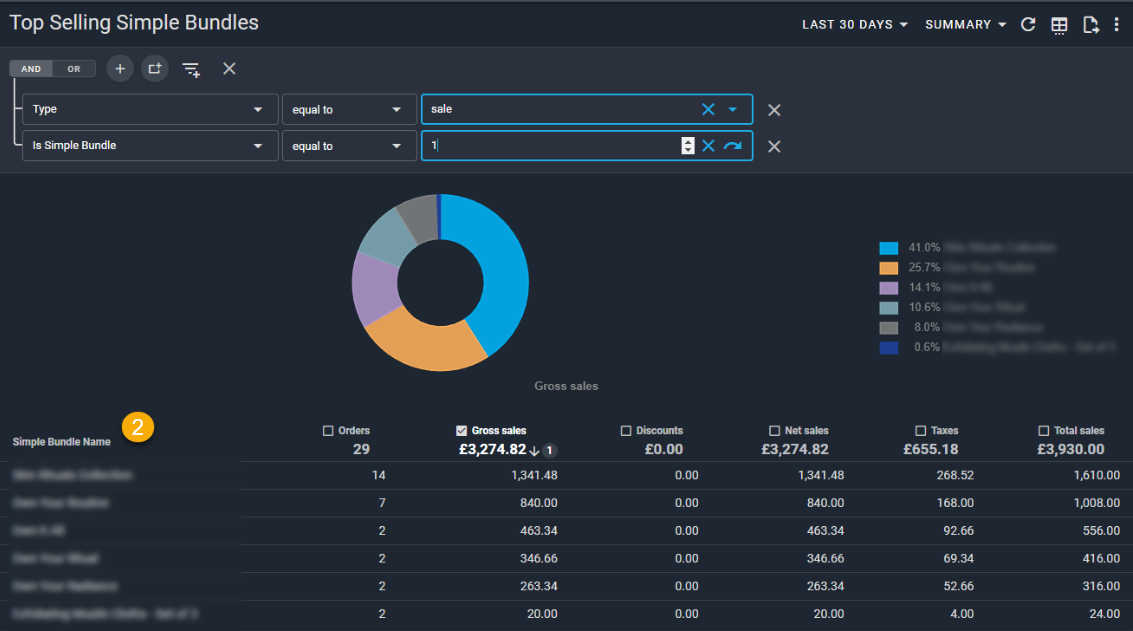Open the Summary view menu

[x=965, y=25]
